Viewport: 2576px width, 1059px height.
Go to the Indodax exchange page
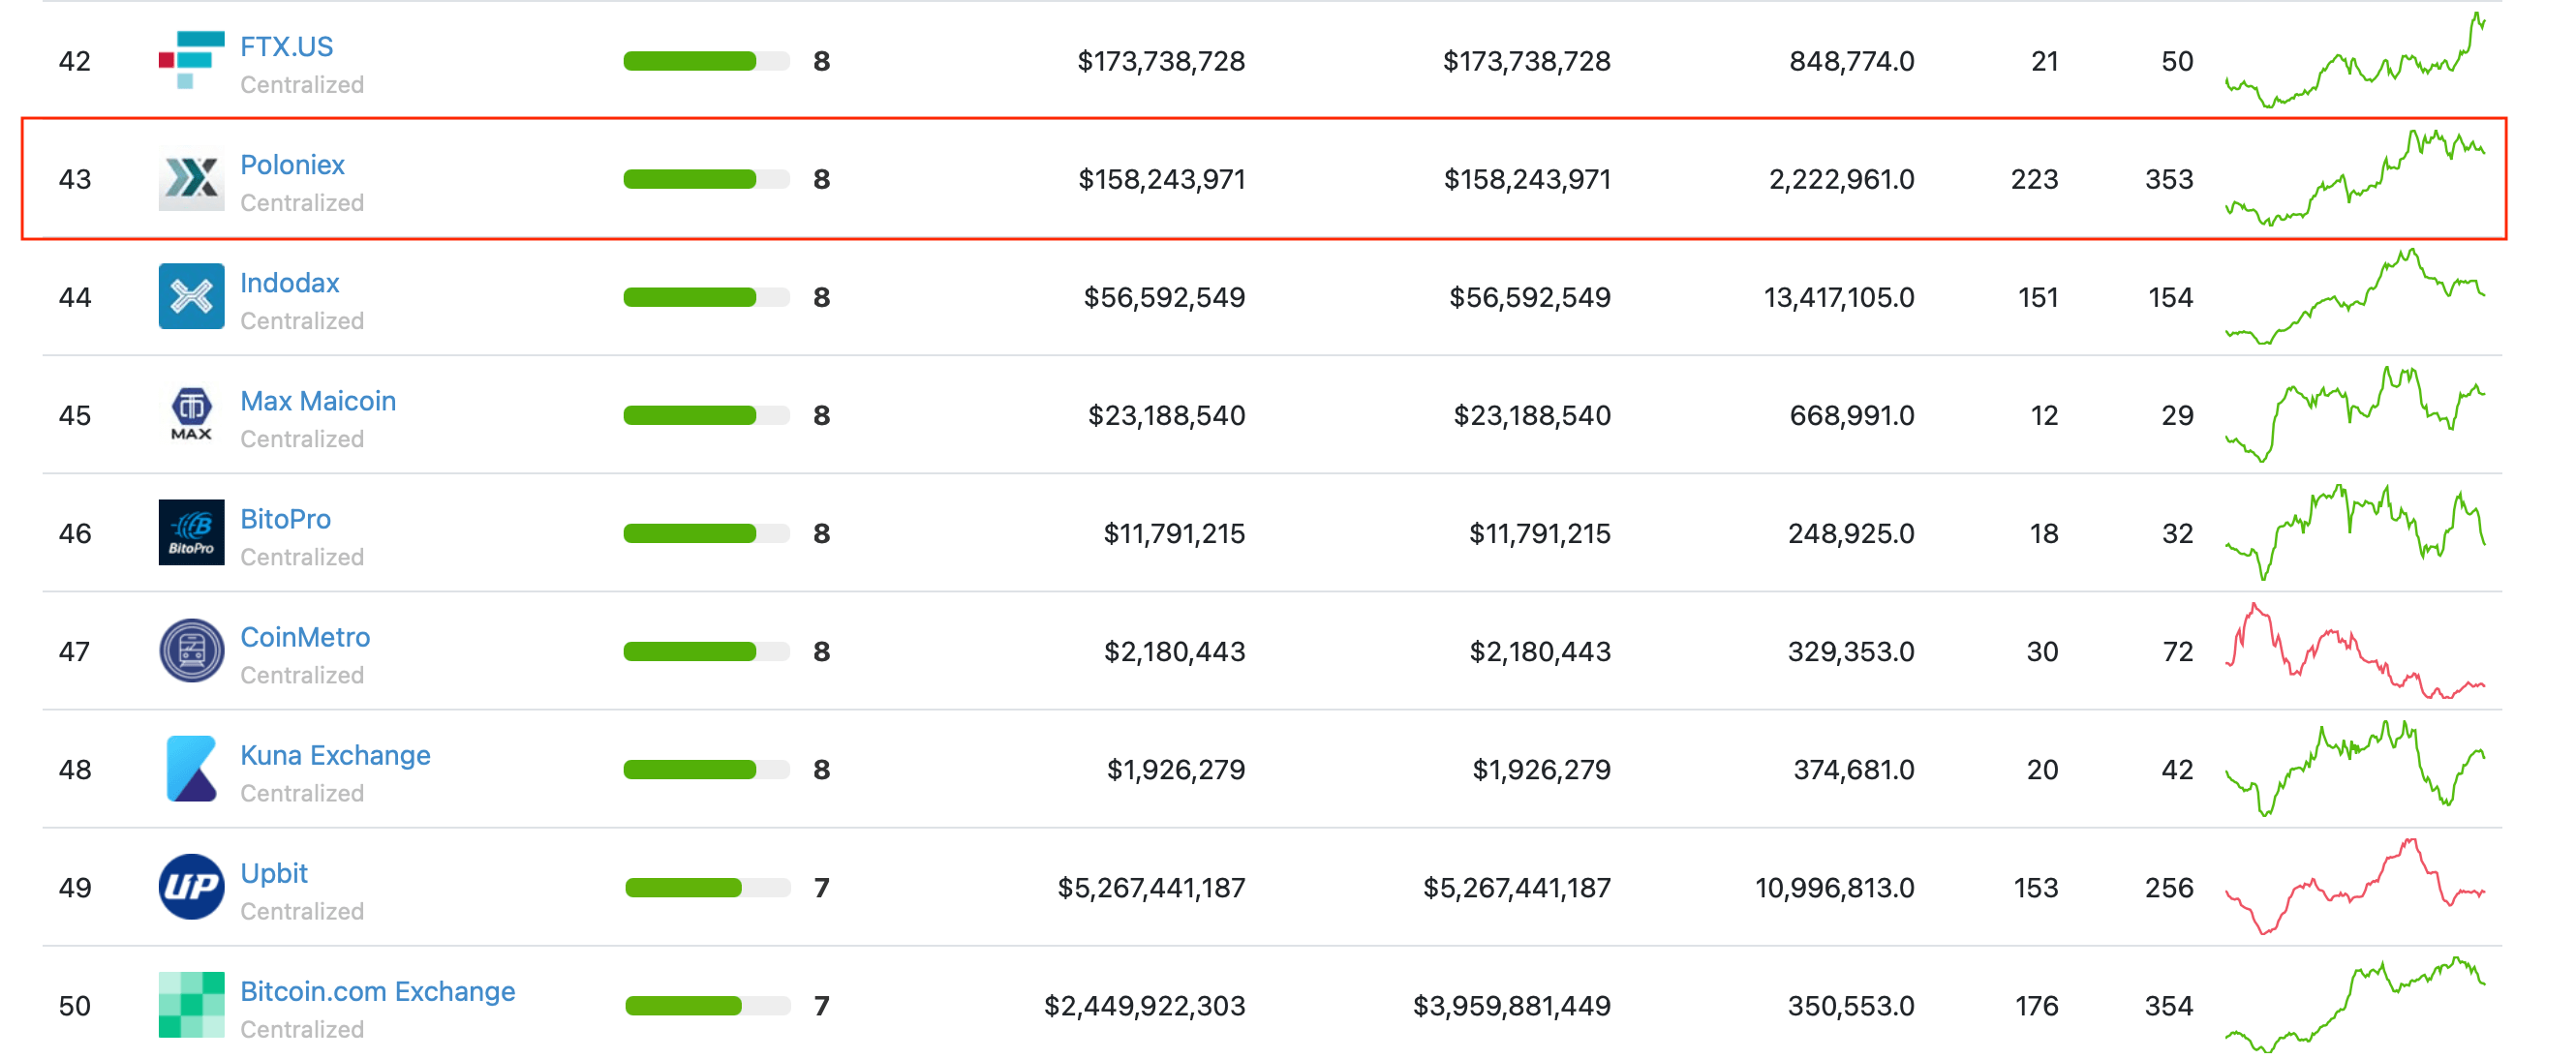tap(289, 283)
